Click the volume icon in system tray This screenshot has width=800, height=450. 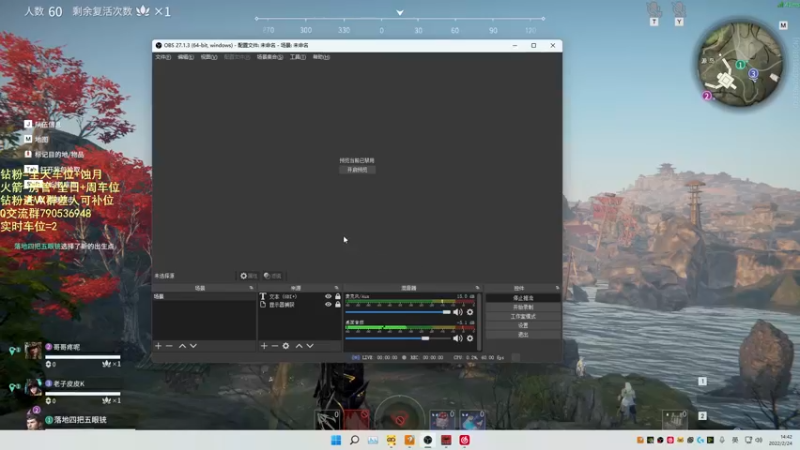759,440
